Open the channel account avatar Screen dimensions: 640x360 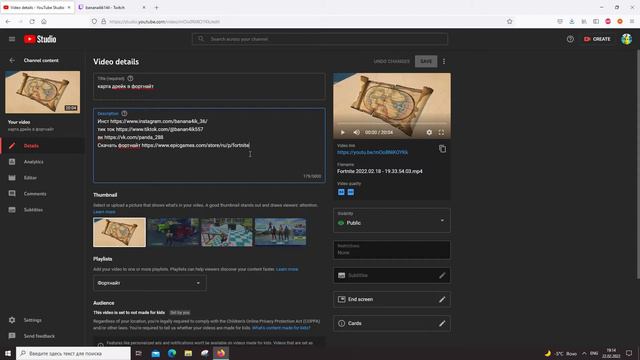tap(627, 39)
